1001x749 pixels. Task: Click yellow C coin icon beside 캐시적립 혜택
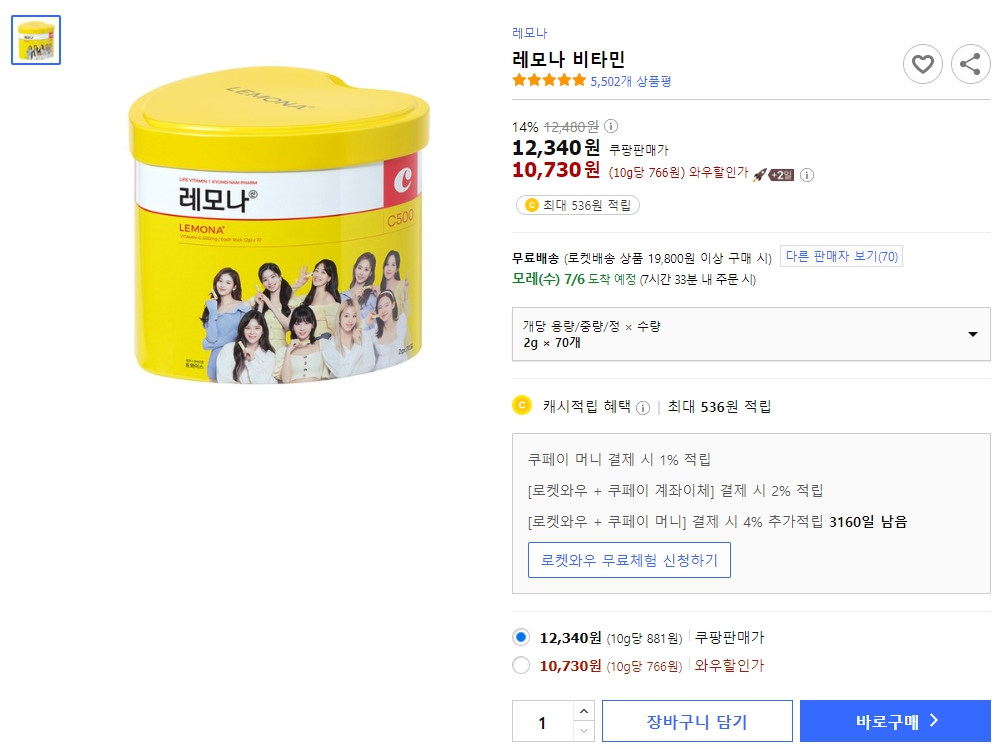[x=520, y=406]
